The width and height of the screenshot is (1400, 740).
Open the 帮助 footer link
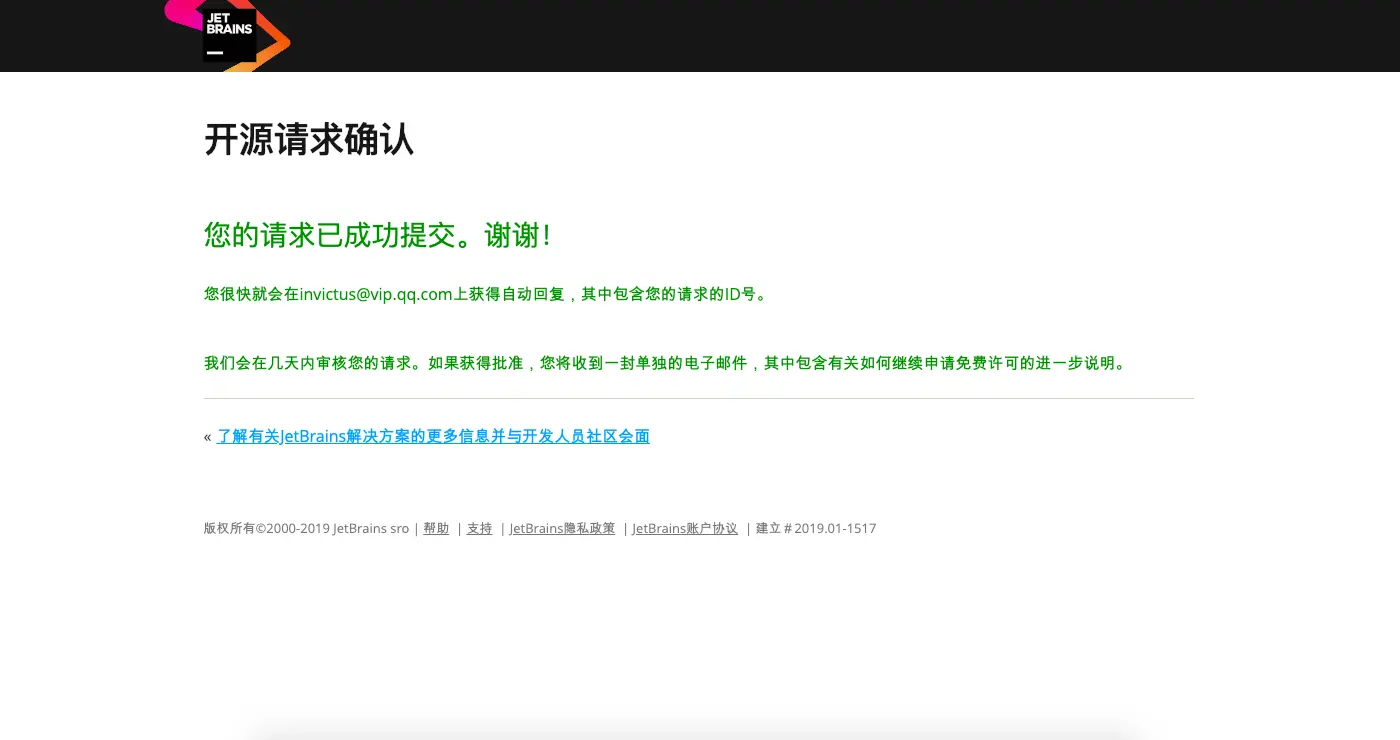click(x=436, y=528)
